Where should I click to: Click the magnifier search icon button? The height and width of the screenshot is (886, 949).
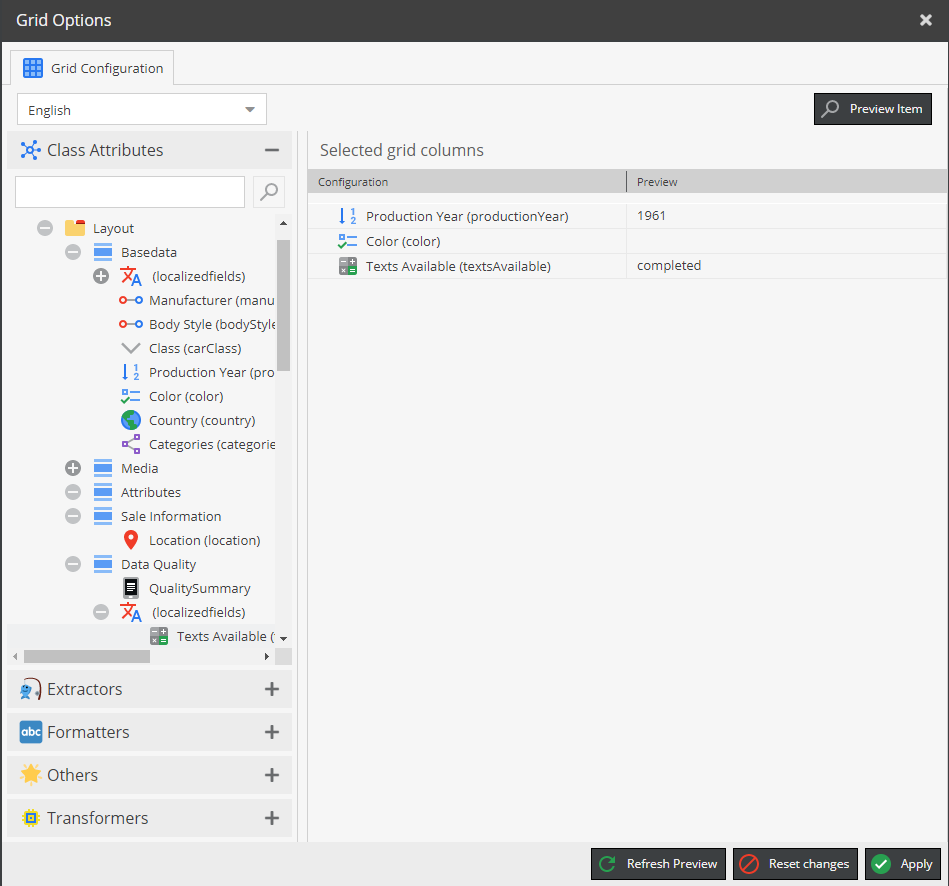(269, 192)
